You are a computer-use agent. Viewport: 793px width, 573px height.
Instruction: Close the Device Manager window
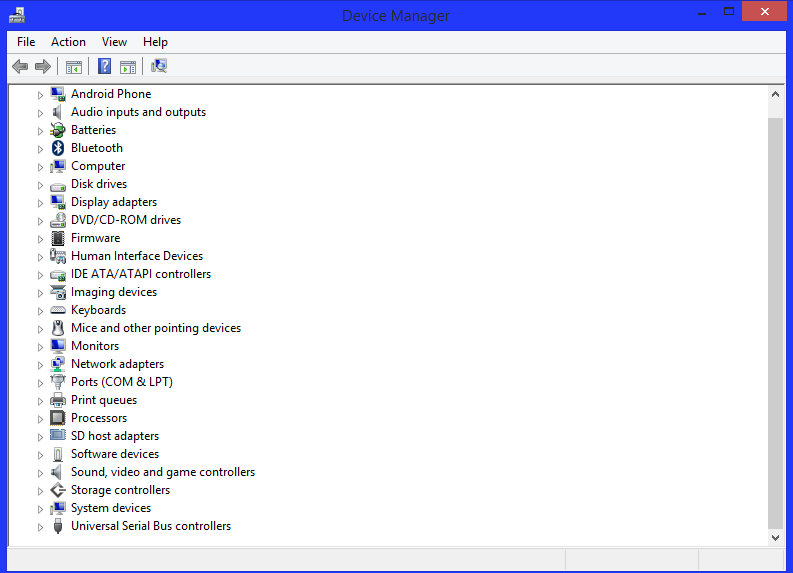tap(765, 11)
